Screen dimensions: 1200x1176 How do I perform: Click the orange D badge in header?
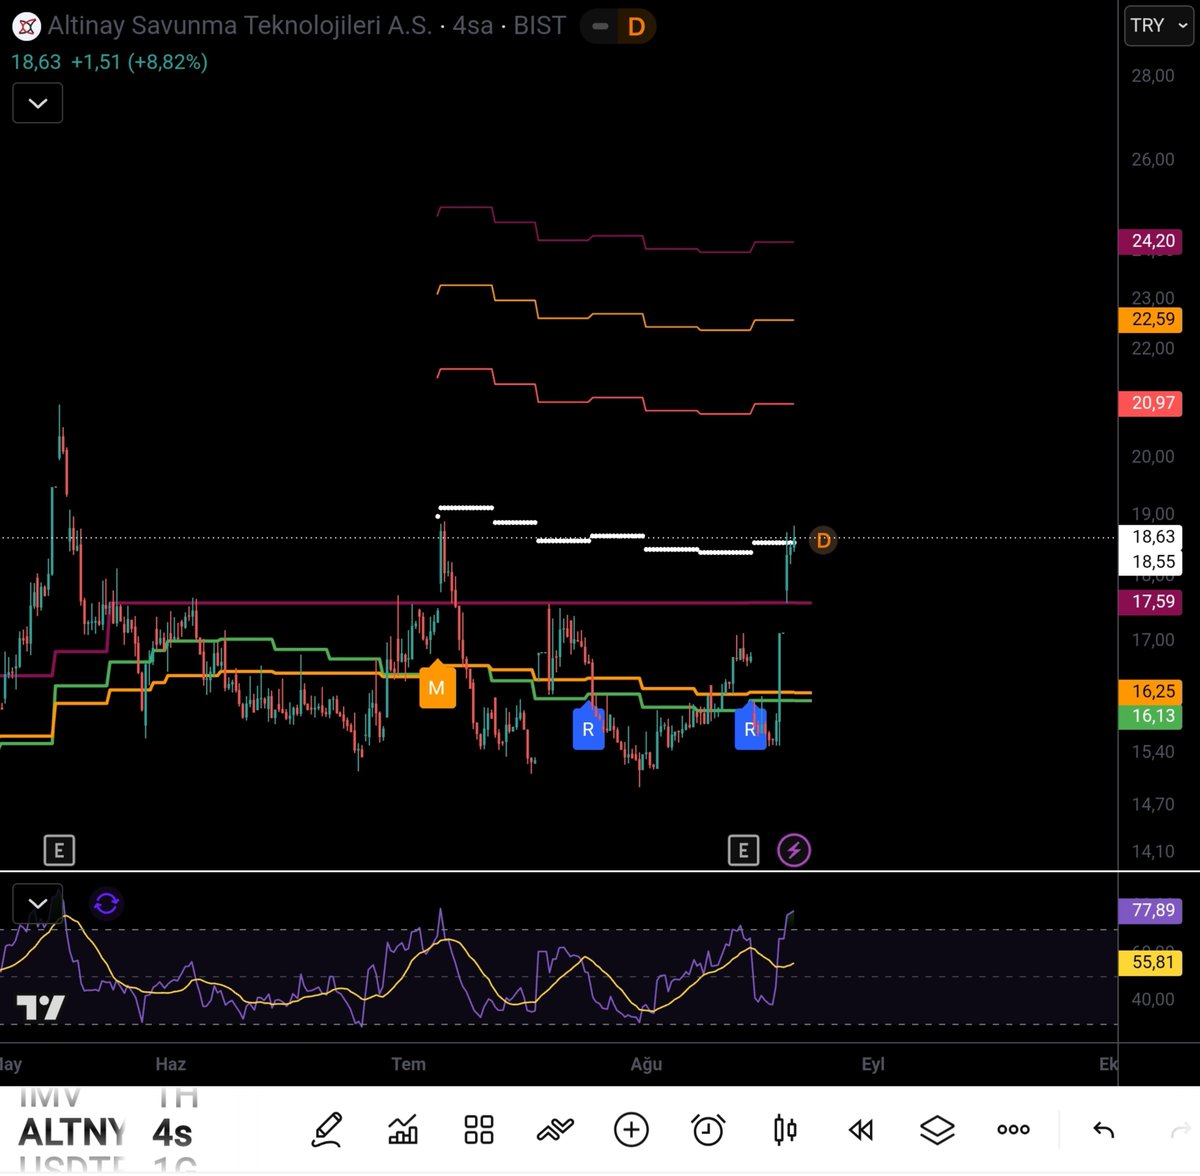(x=636, y=26)
